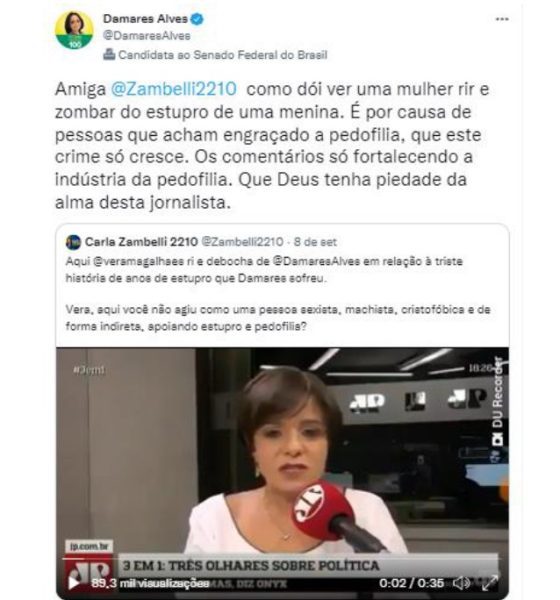Viewport: 560px width, 600px height.
Task: Open the quoted tweet date 8 de set
Action: click(315, 242)
